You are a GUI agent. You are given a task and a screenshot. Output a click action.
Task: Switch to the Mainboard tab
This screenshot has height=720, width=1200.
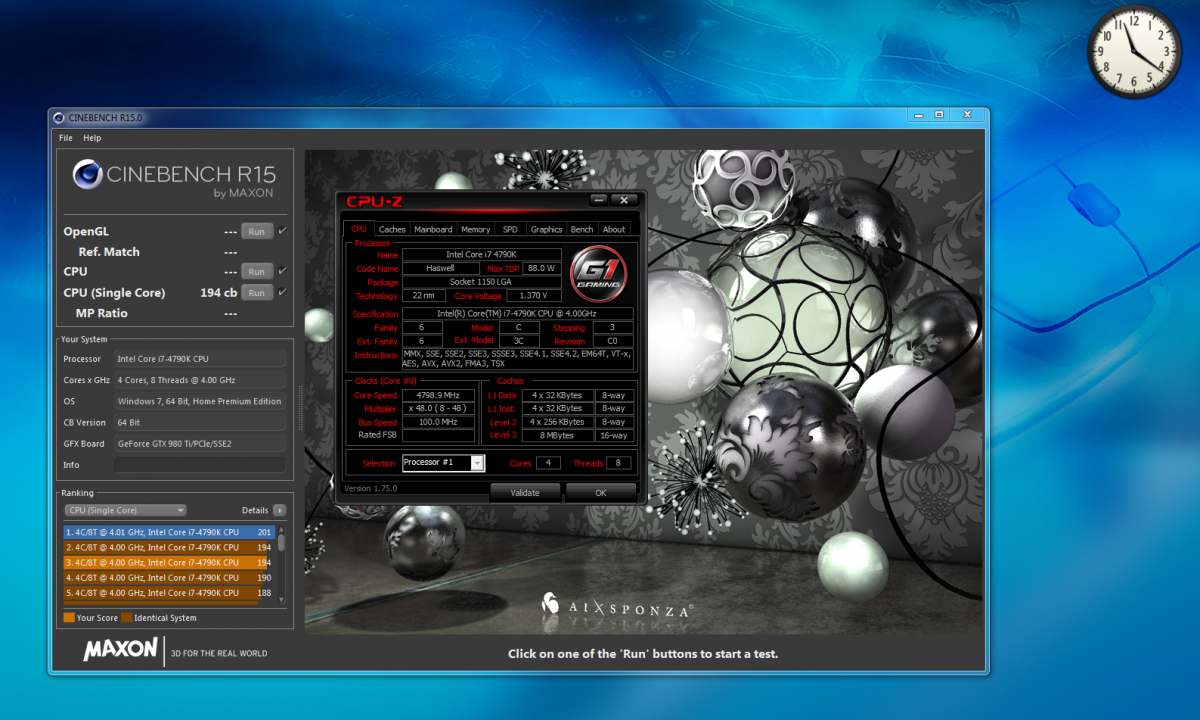tap(433, 229)
